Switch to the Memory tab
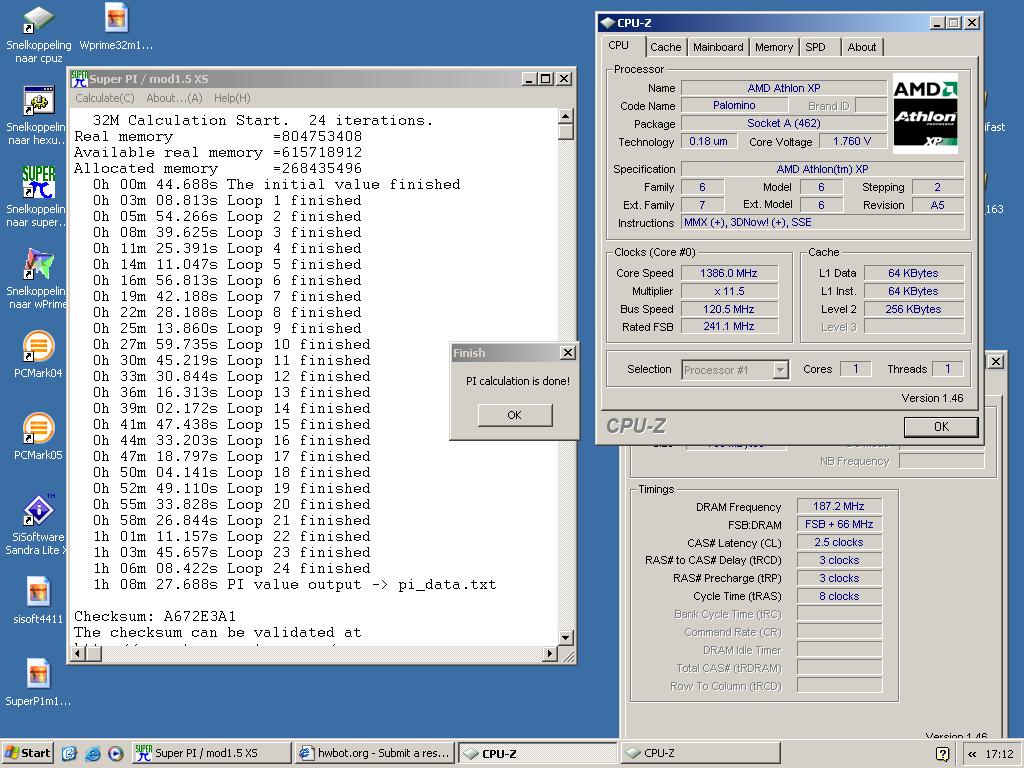Screen dimensions: 1024x768 (x=774, y=47)
